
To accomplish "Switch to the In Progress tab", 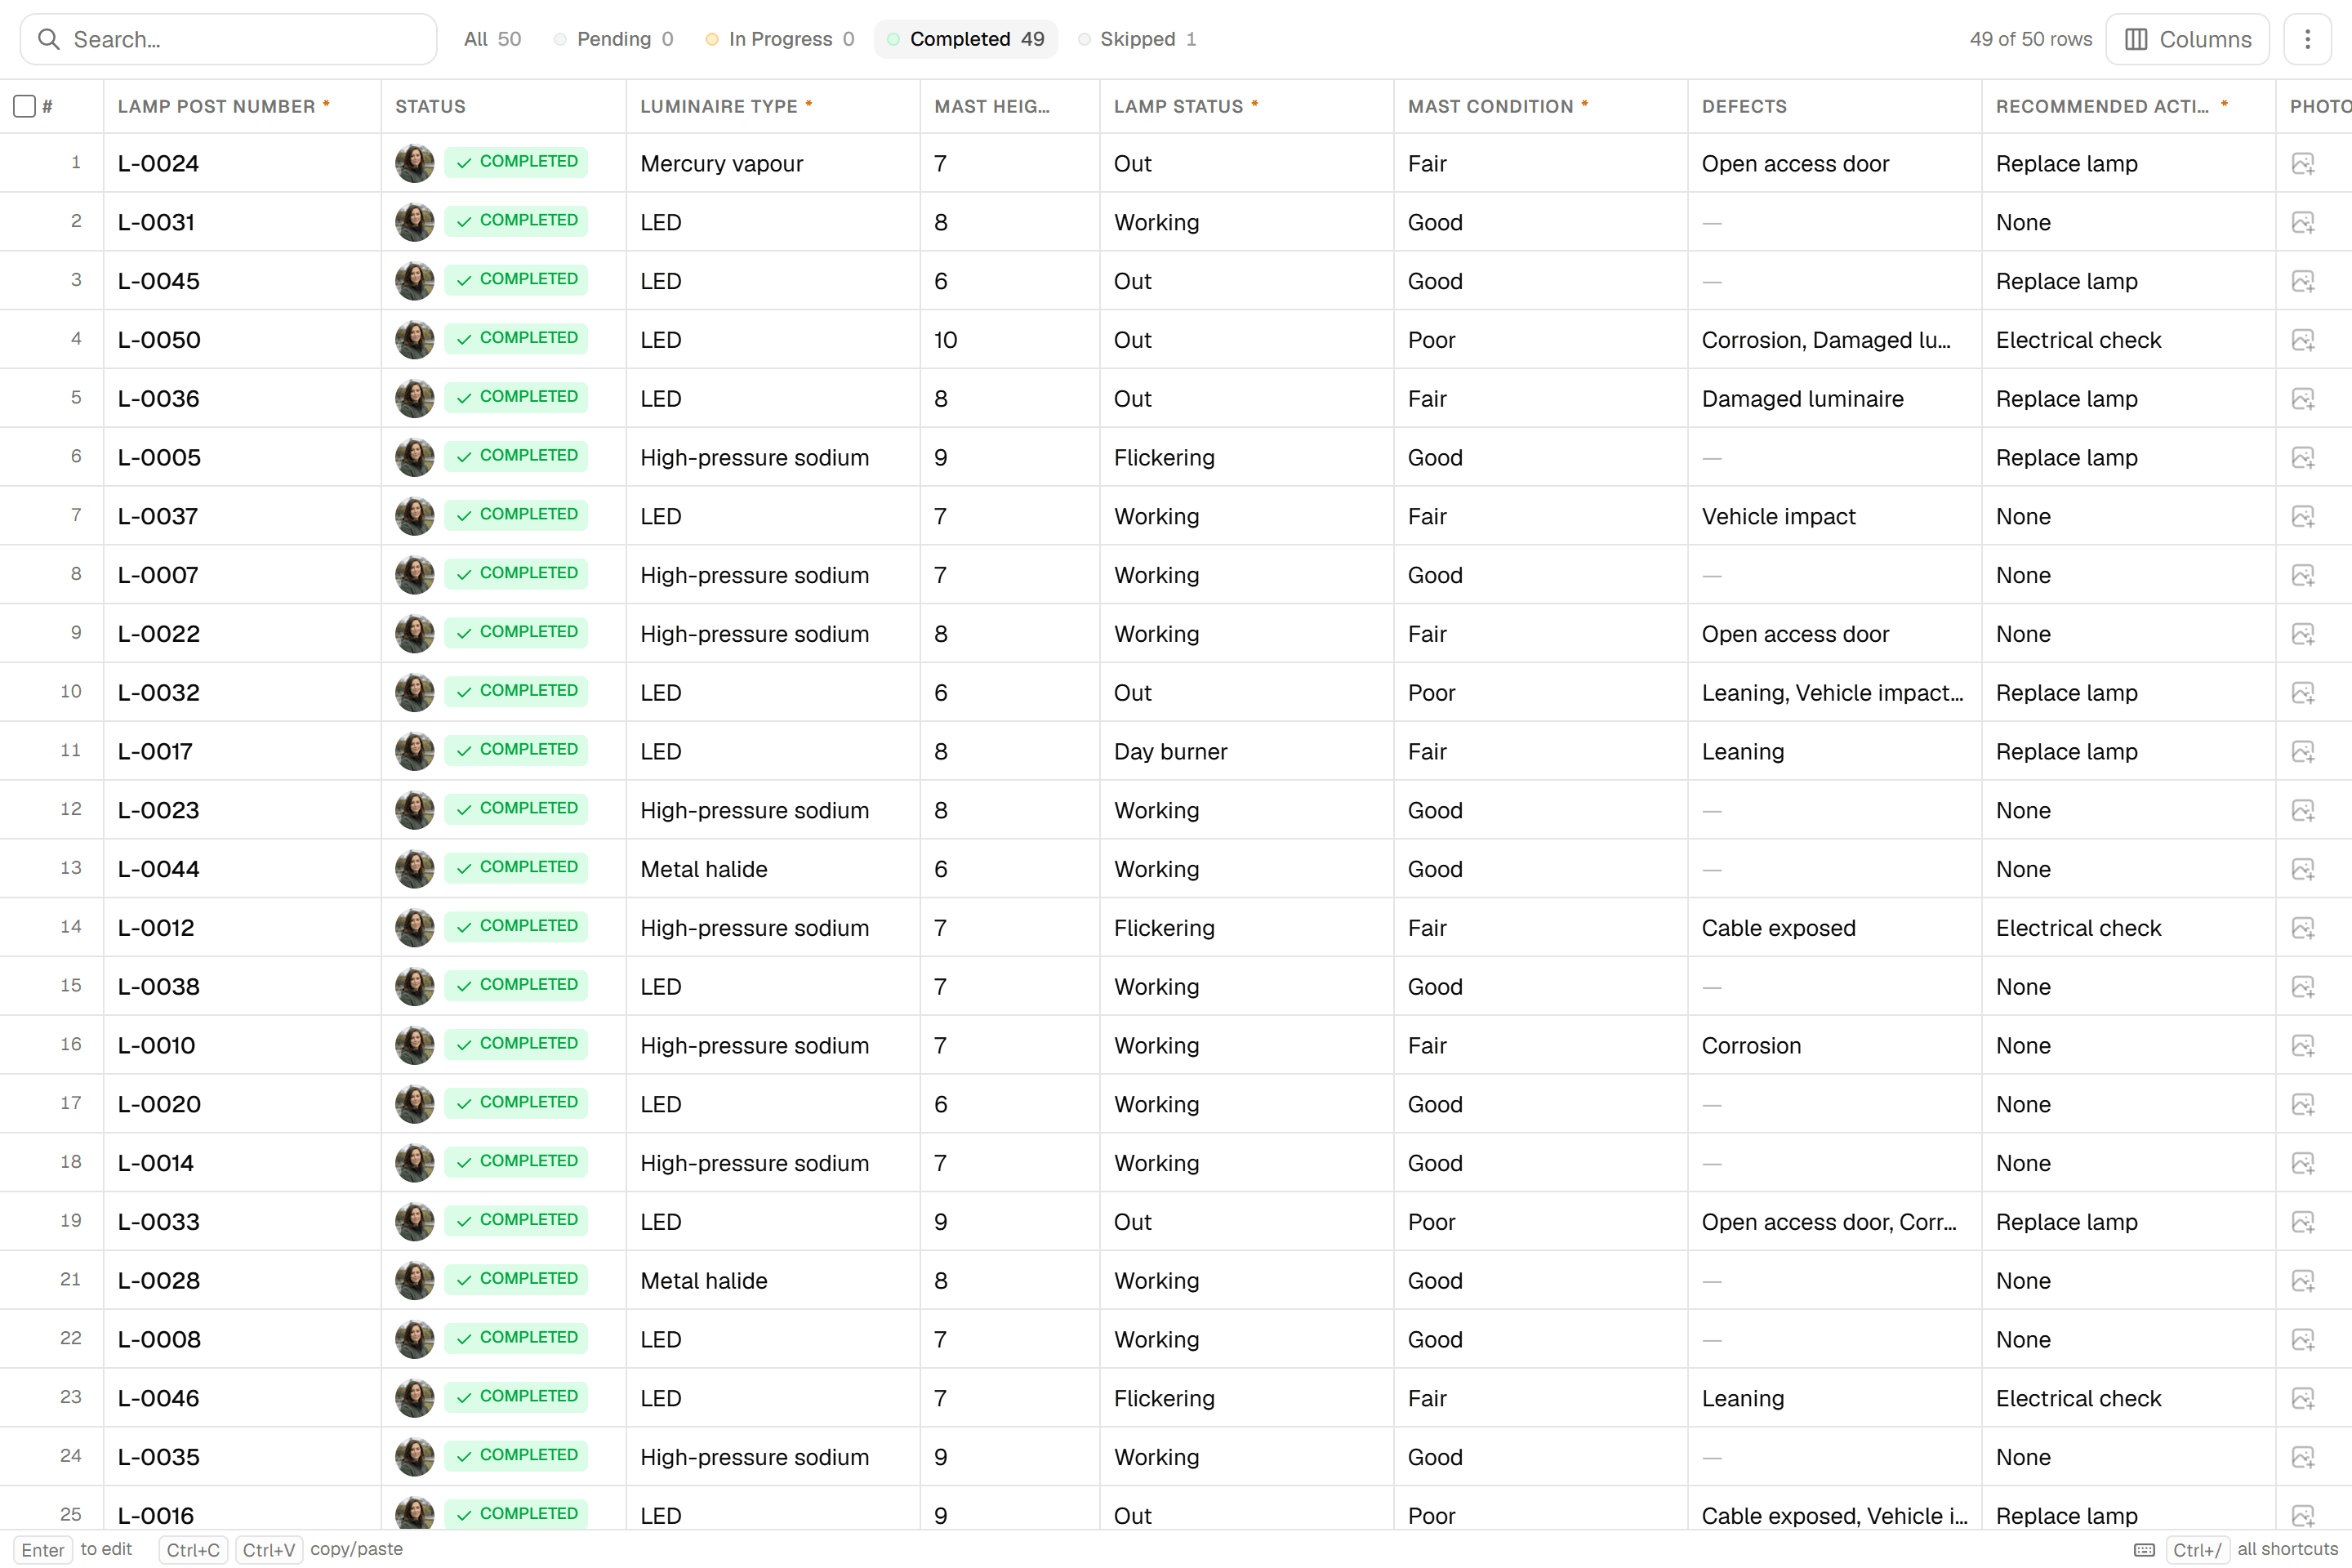I will point(779,39).
